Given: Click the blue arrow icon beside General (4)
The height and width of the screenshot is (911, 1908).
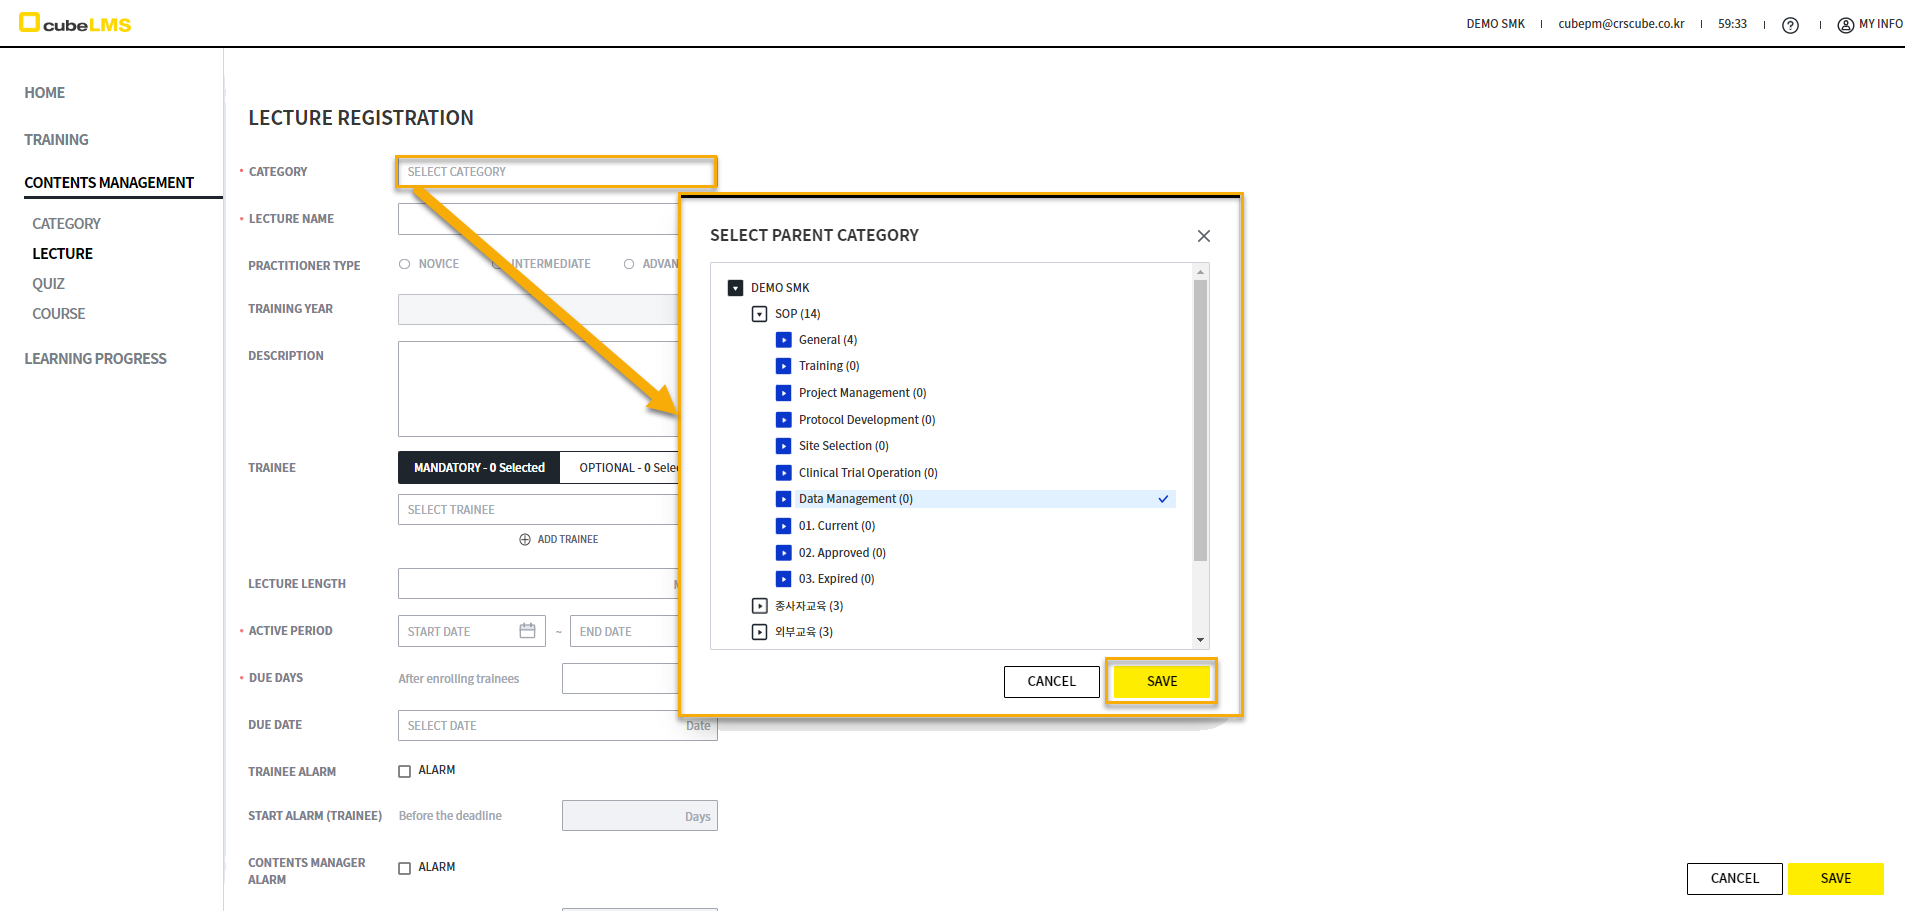Looking at the screenshot, I should (x=784, y=340).
